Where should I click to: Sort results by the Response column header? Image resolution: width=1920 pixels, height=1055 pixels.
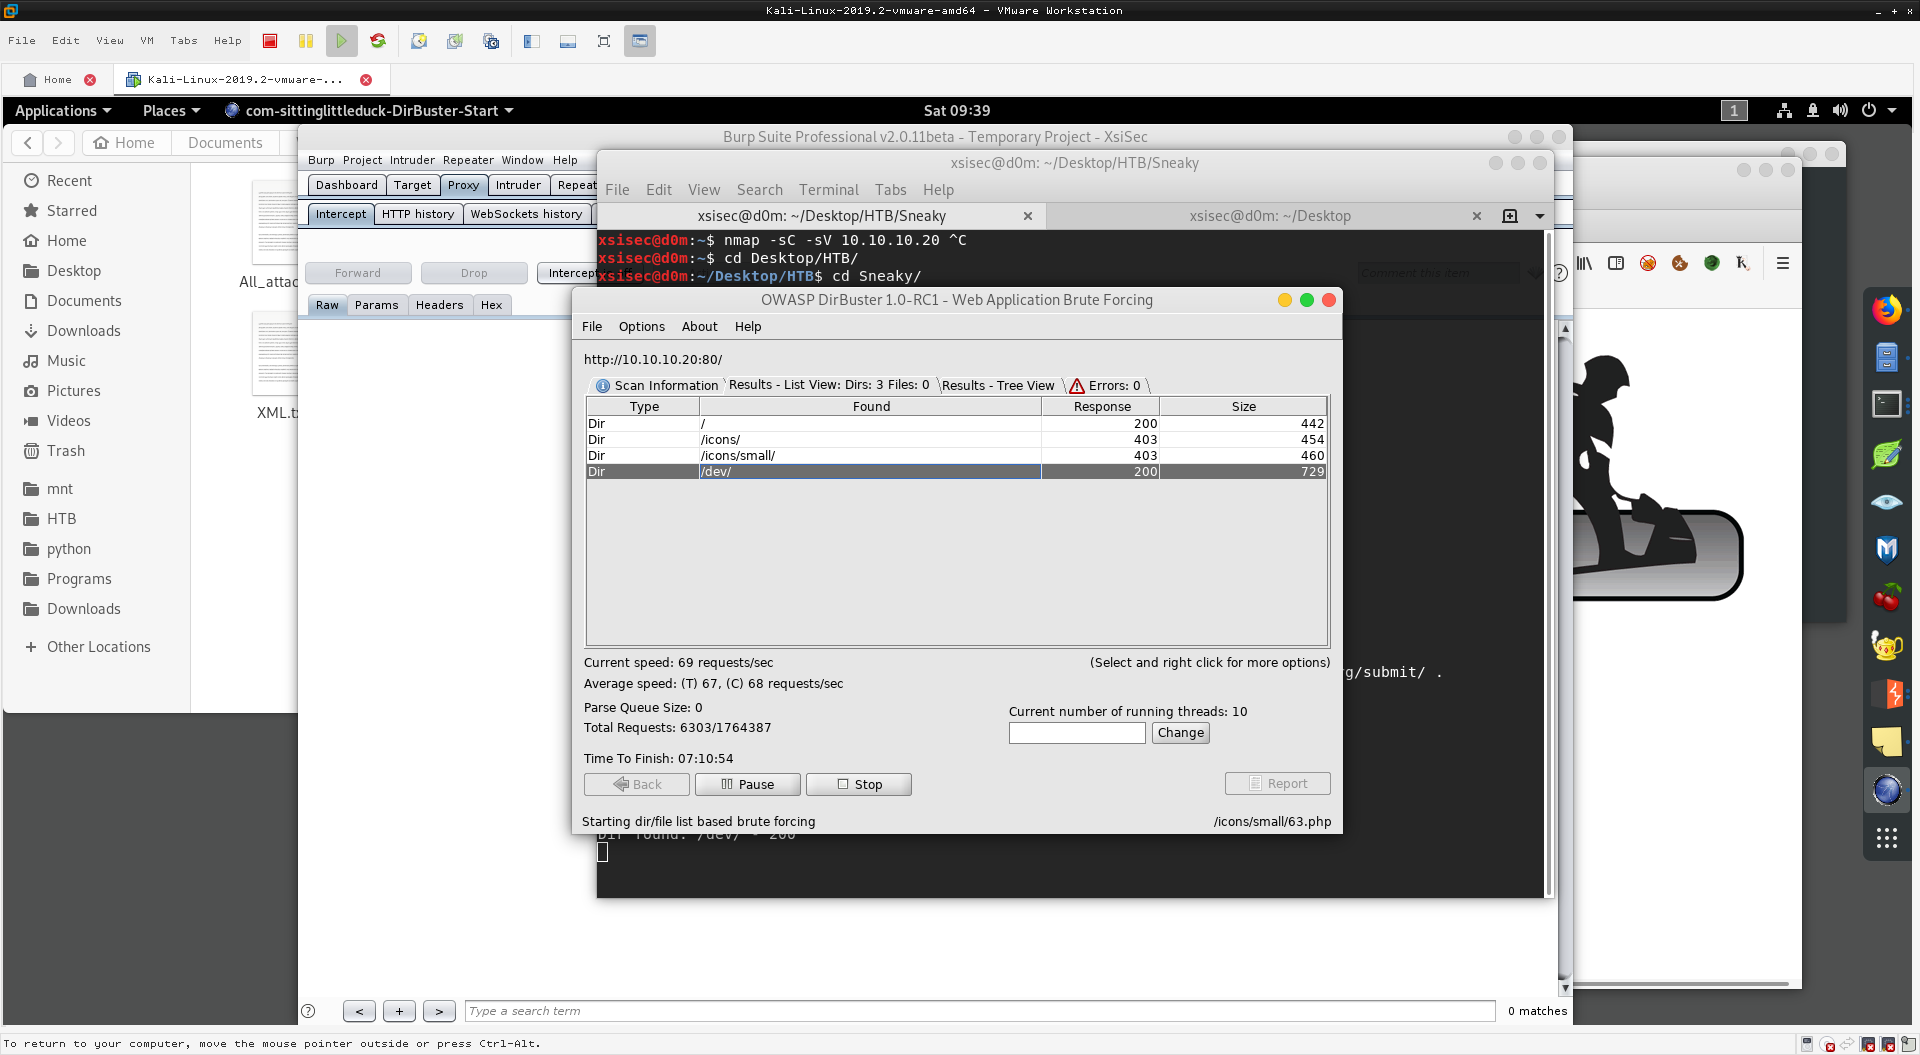click(x=1101, y=406)
